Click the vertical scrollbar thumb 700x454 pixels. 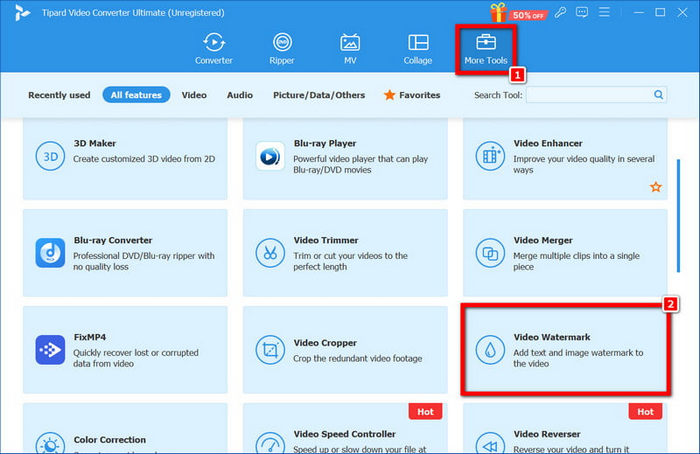678,216
